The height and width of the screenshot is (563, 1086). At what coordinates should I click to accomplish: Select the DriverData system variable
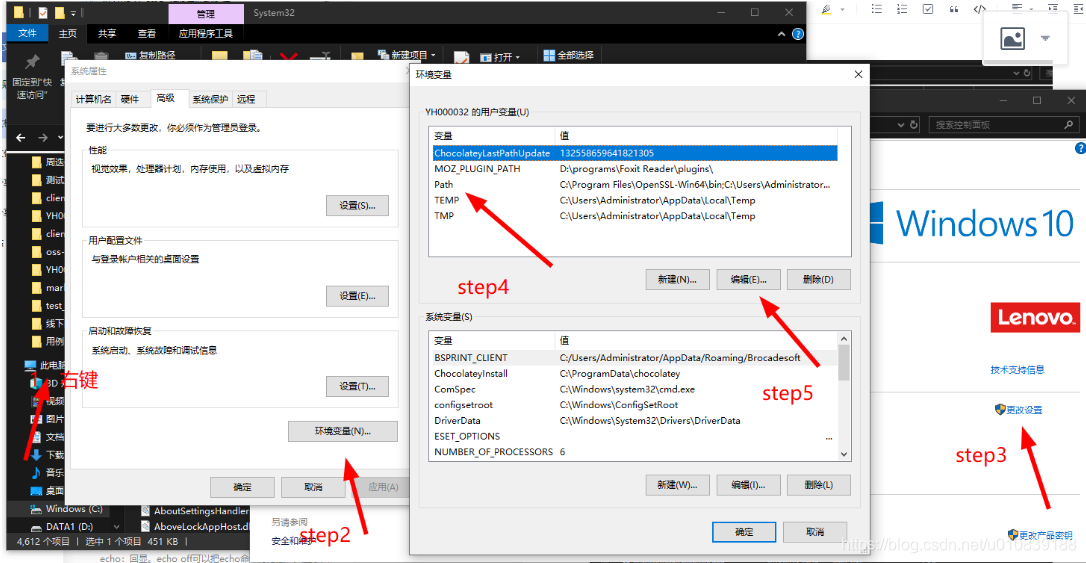pyautogui.click(x=634, y=421)
